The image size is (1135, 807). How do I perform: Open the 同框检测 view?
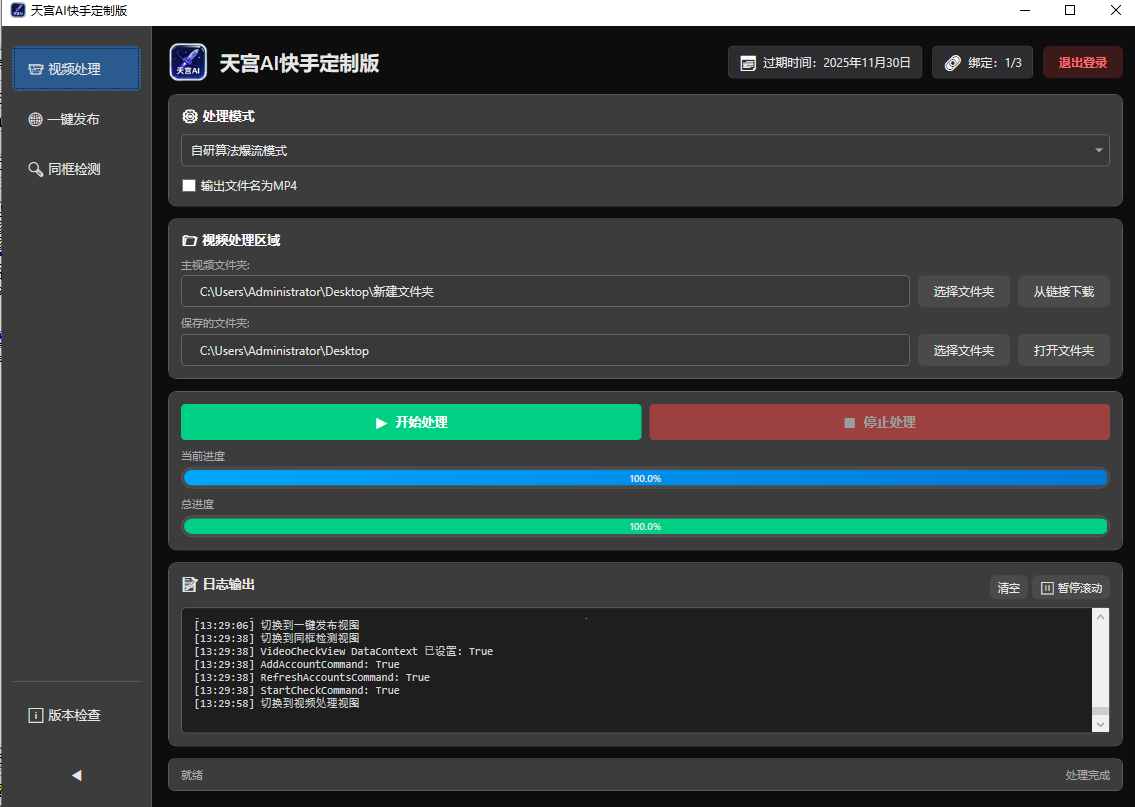point(66,170)
